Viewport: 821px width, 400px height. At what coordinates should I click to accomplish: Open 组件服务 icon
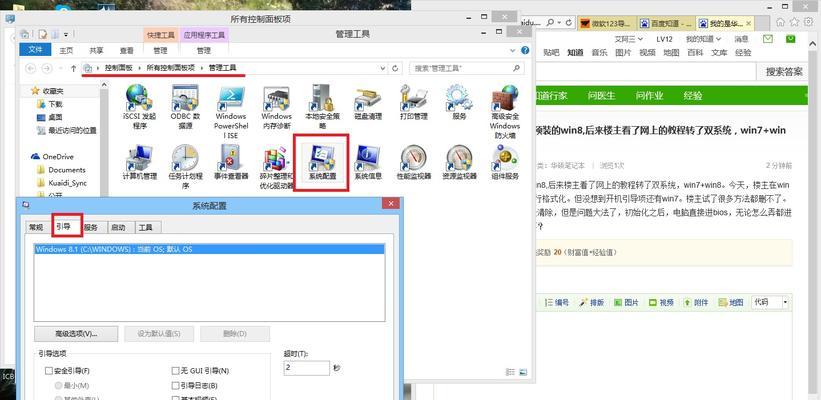click(505, 157)
